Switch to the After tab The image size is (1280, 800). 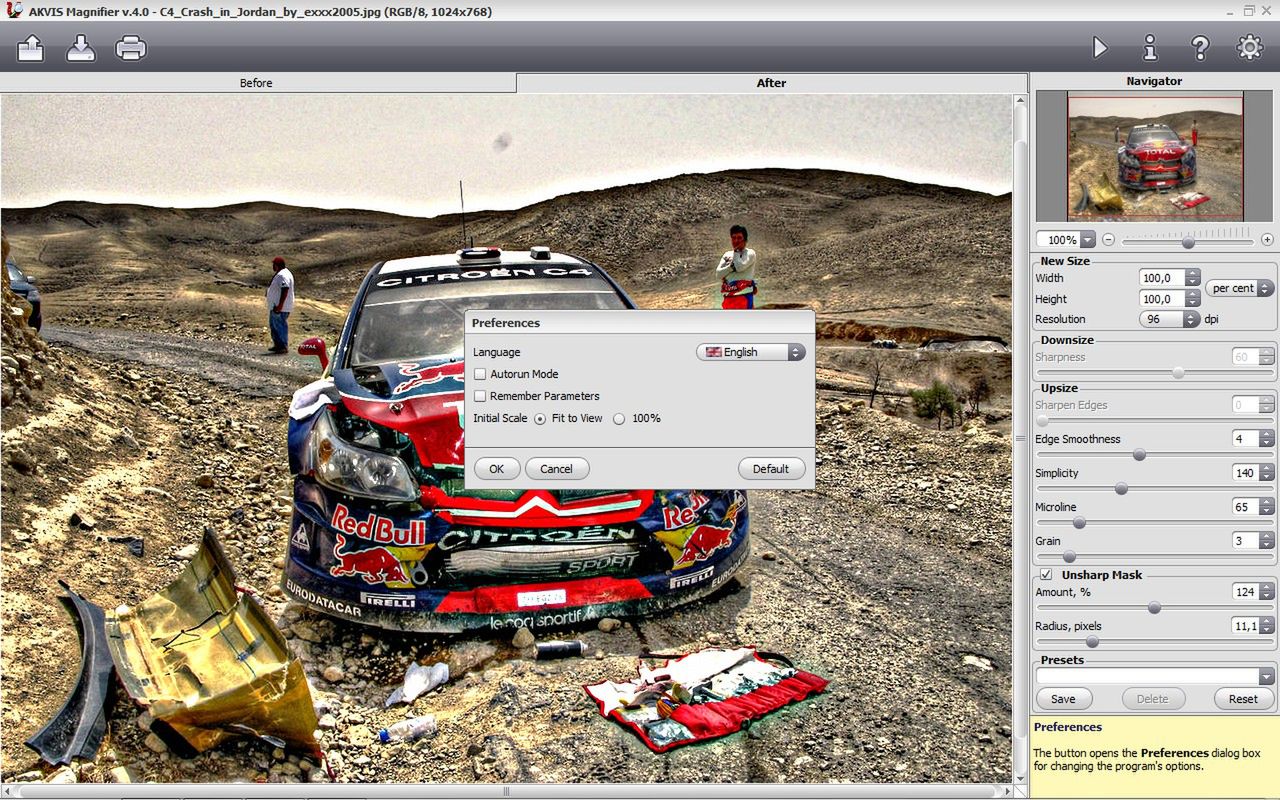(771, 83)
